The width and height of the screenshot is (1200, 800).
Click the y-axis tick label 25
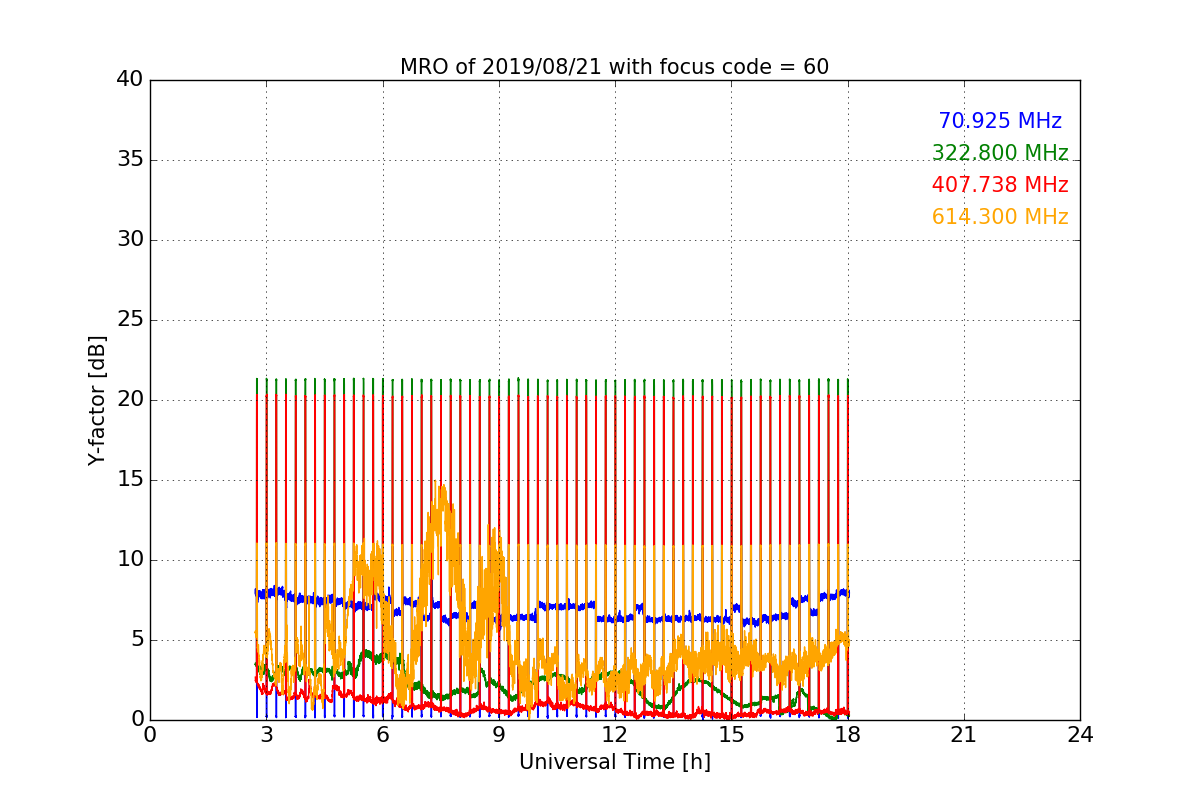pos(129,320)
